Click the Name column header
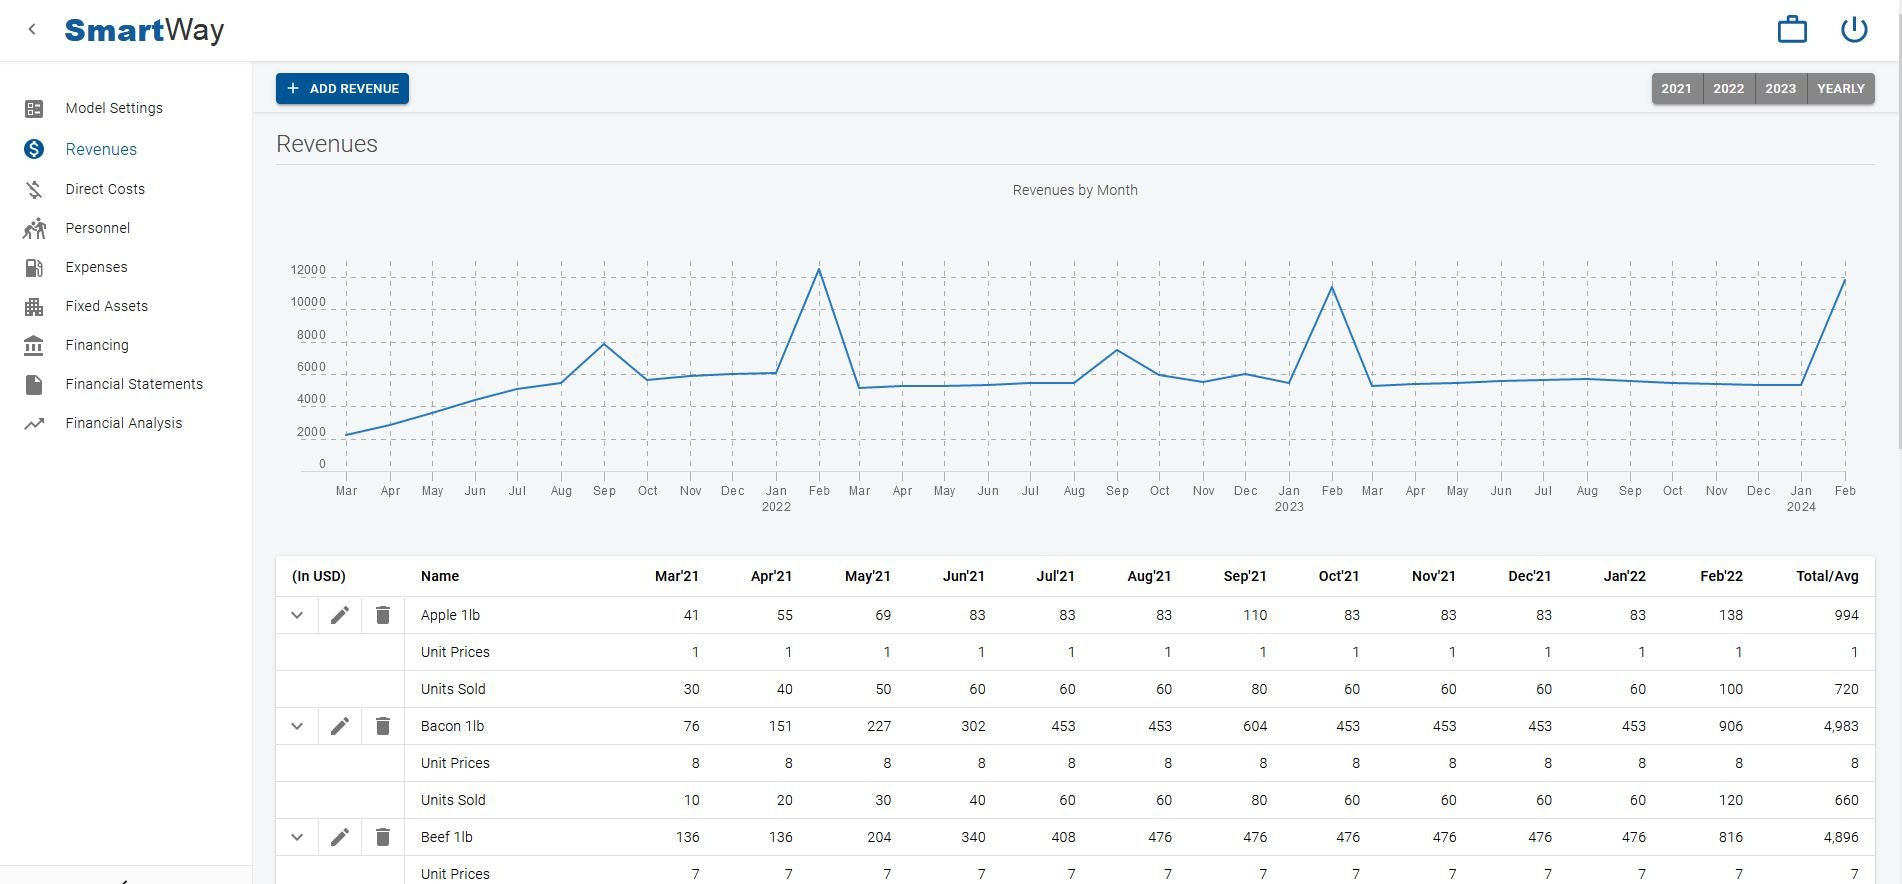 (x=440, y=576)
